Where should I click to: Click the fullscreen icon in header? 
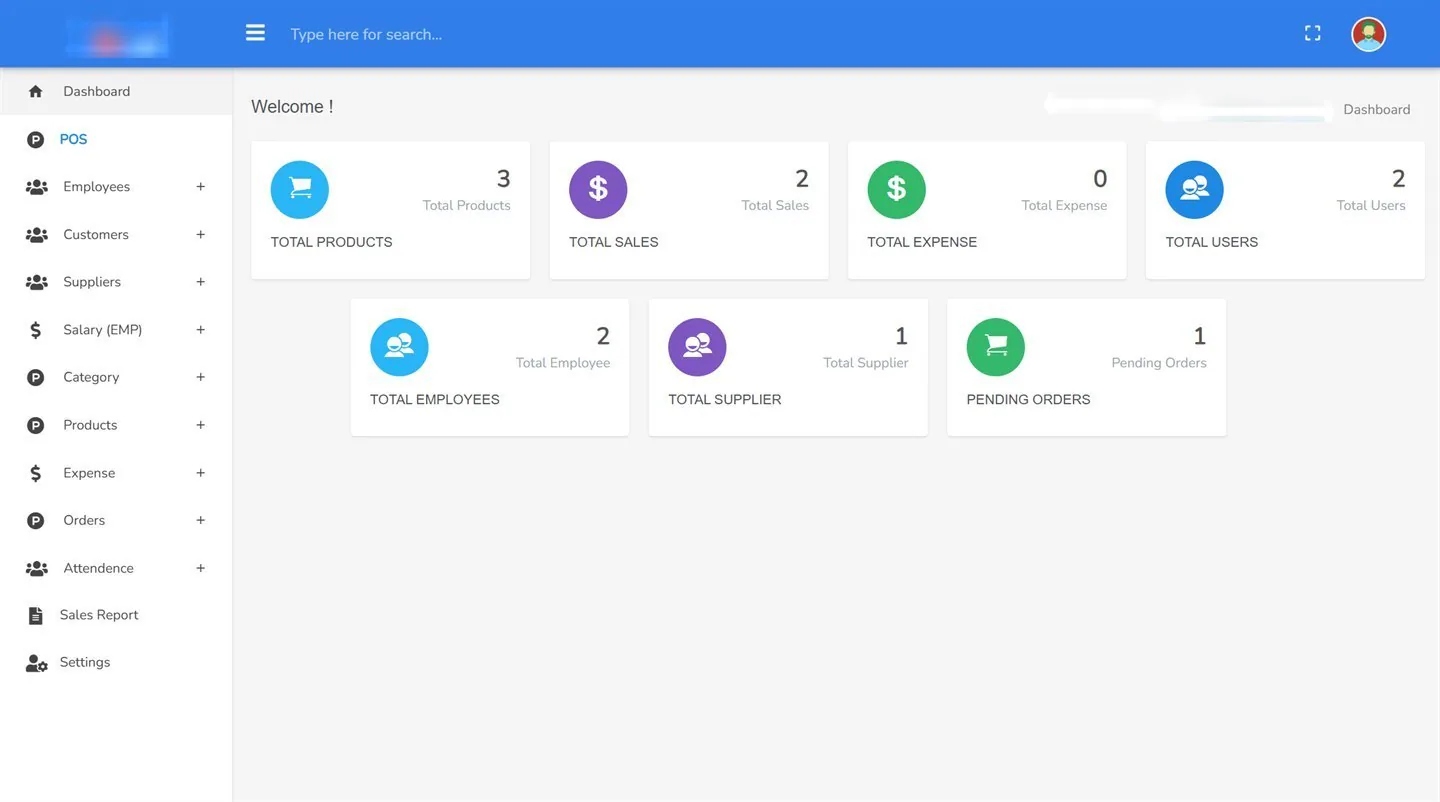pyautogui.click(x=1313, y=34)
